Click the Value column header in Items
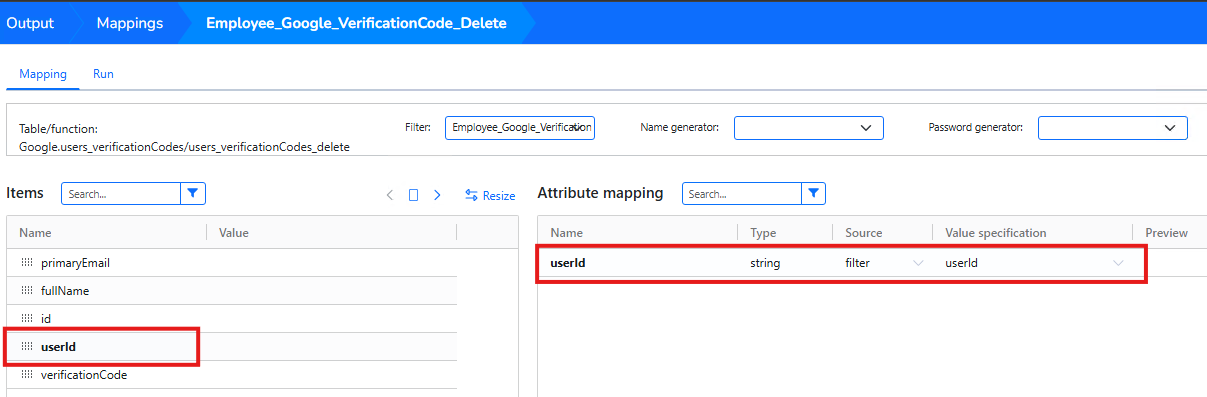1207x397 pixels. (234, 233)
